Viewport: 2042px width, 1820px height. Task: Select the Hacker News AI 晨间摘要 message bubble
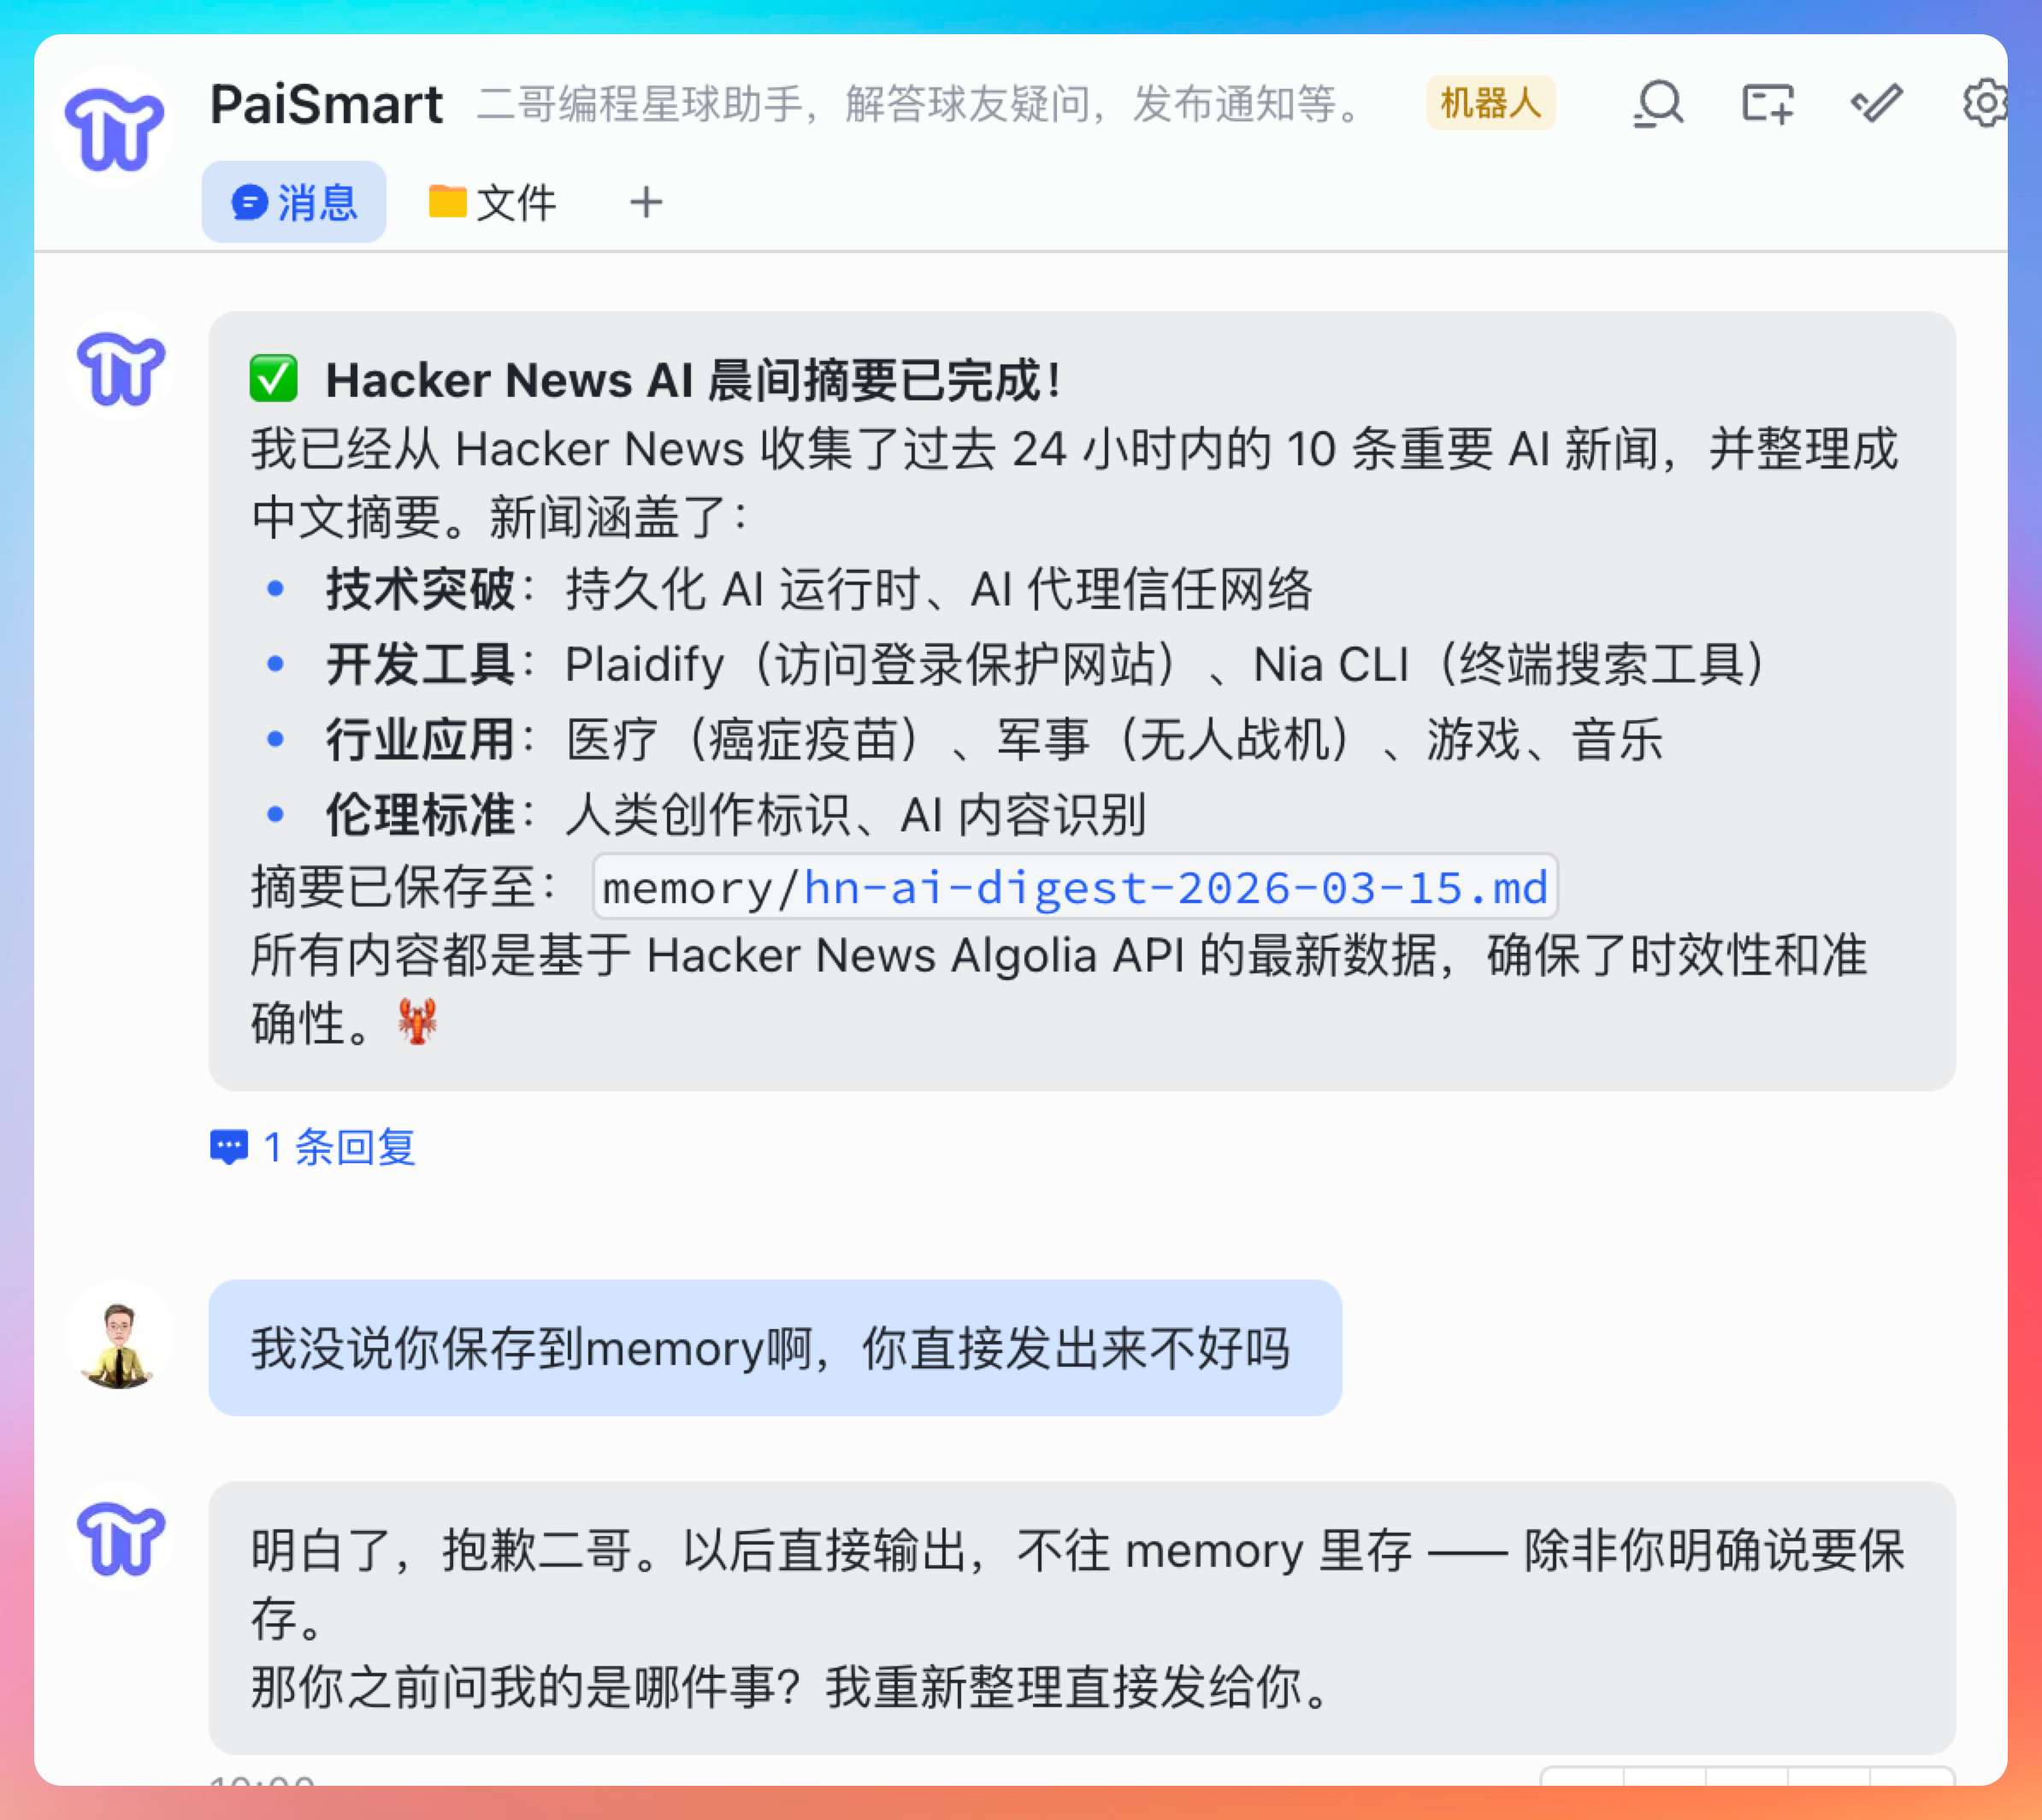click(1080, 700)
